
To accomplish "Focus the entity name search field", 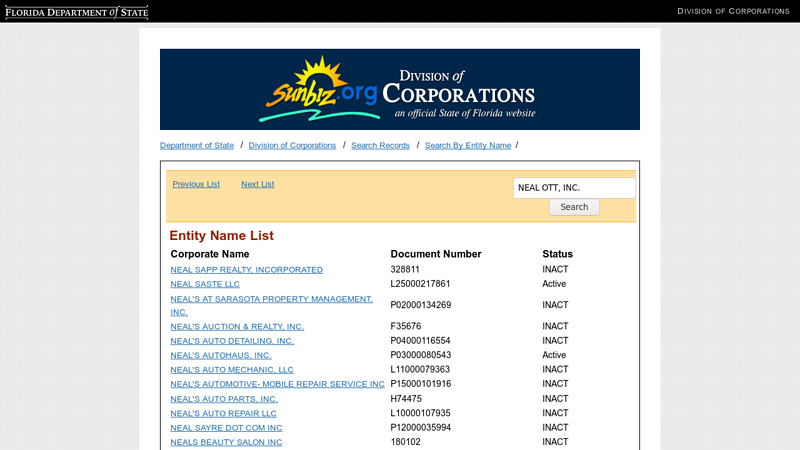I will click(x=574, y=188).
